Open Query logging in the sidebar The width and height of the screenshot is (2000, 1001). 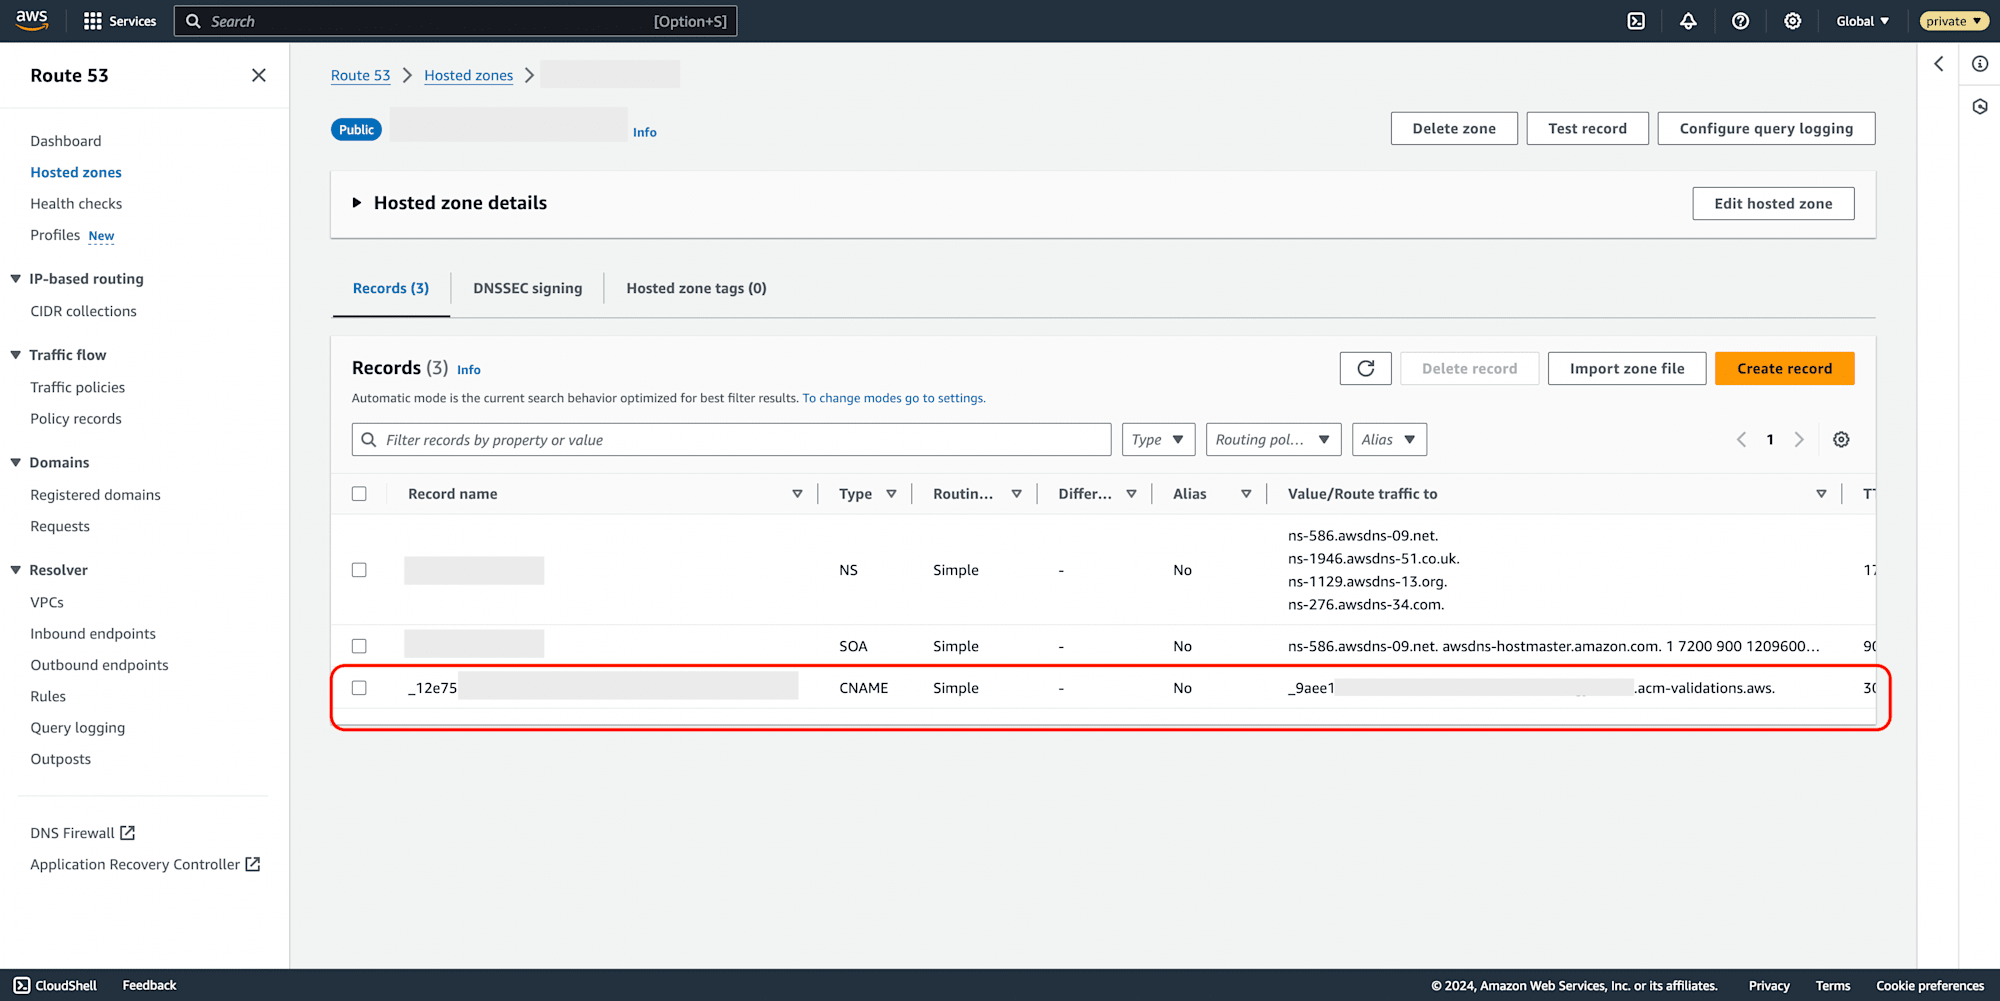coord(77,728)
